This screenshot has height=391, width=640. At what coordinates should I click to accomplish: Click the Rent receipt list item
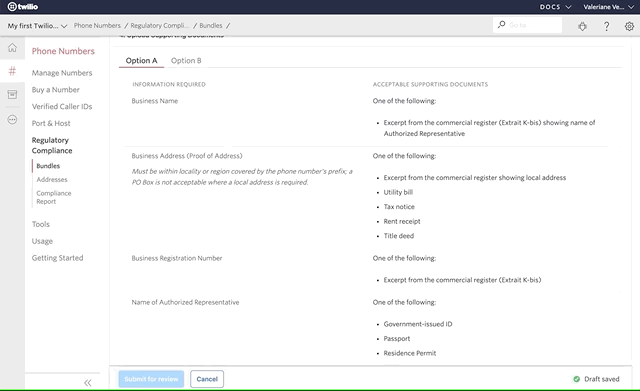click(402, 222)
